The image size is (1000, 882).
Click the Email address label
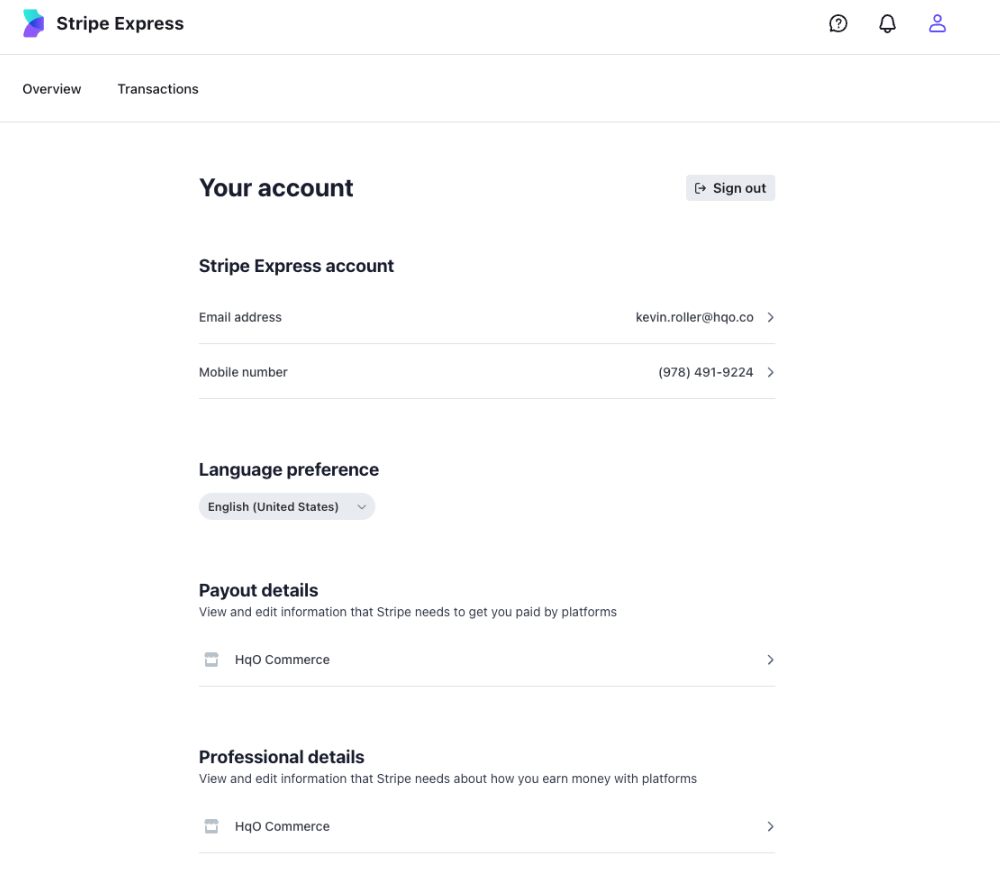[x=240, y=318]
